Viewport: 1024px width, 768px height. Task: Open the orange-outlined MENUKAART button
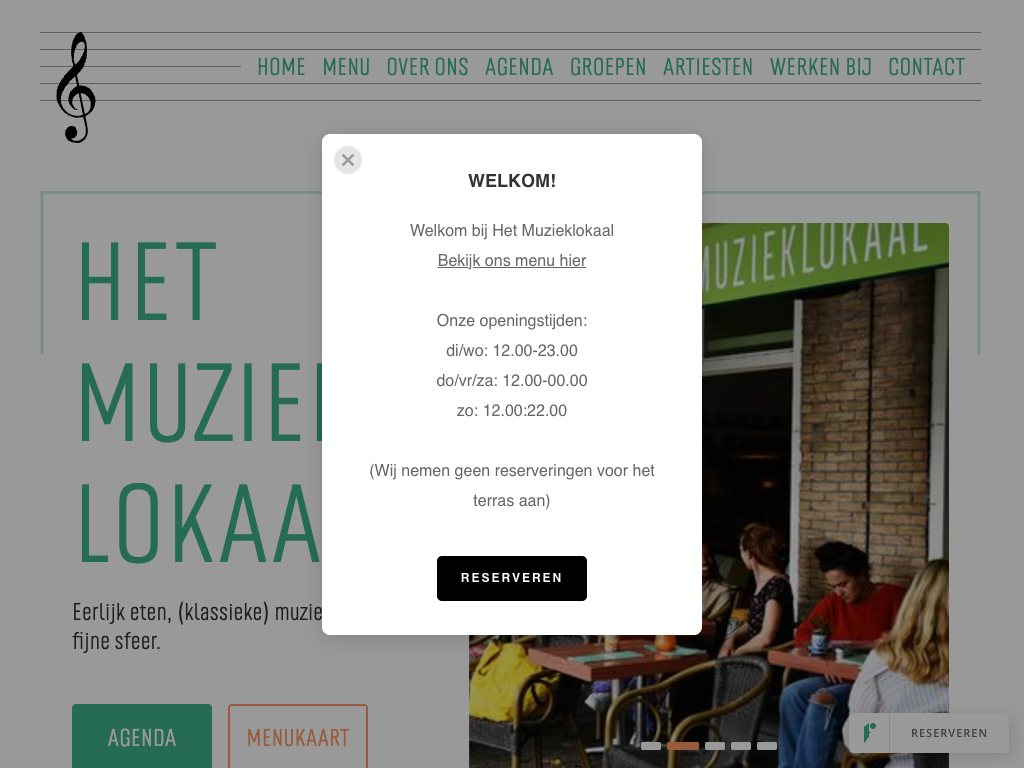pyautogui.click(x=298, y=737)
